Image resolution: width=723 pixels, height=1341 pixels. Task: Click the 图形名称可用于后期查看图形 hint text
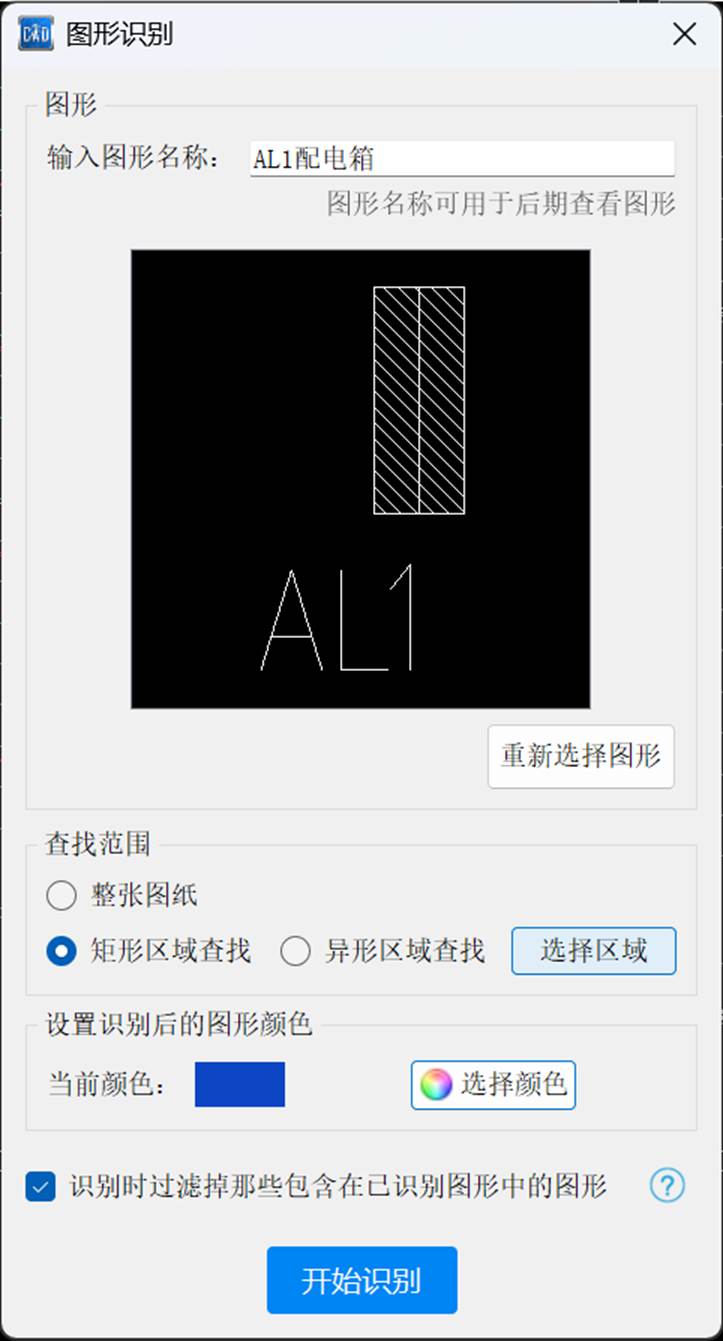coord(502,205)
